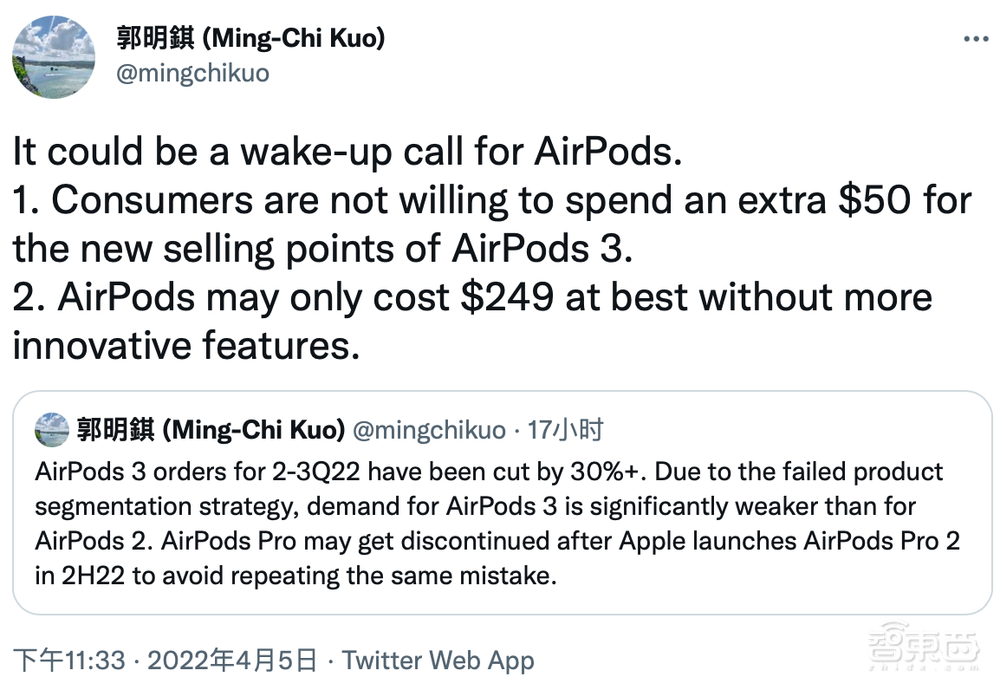1000x690 pixels.
Task: Open the Twitter Web App source link
Action: [x=438, y=661]
